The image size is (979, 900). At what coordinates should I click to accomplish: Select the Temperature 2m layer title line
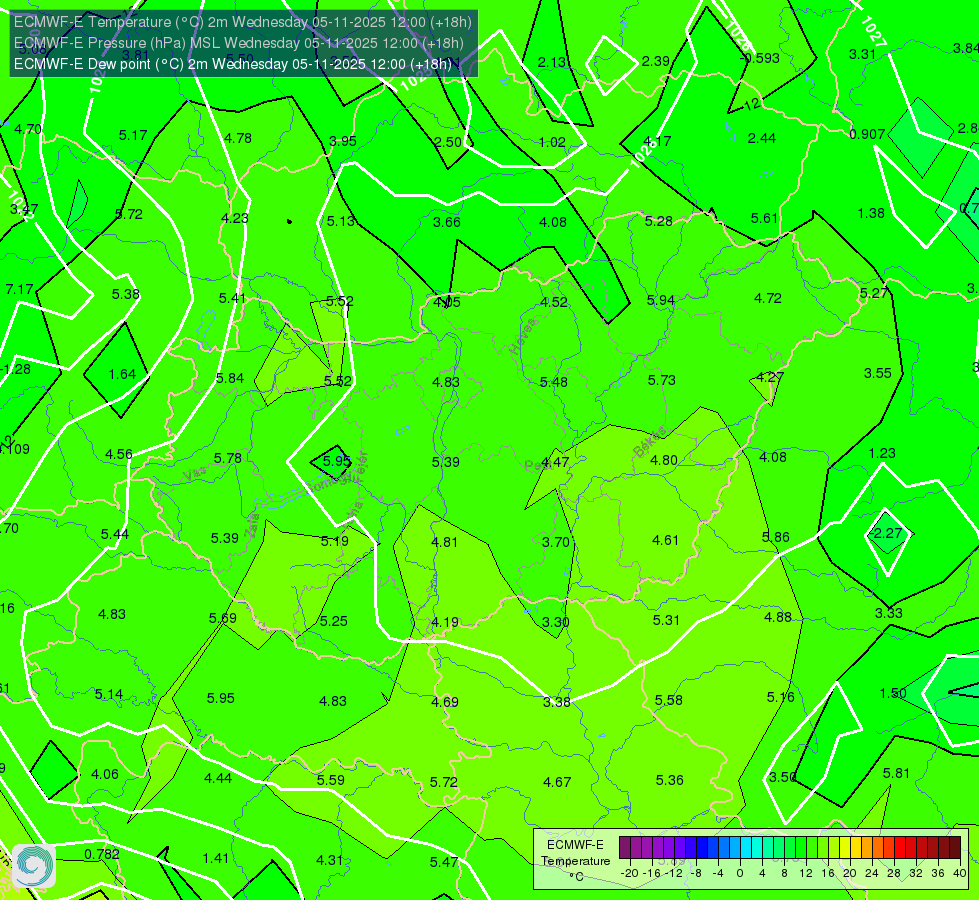tap(243, 22)
